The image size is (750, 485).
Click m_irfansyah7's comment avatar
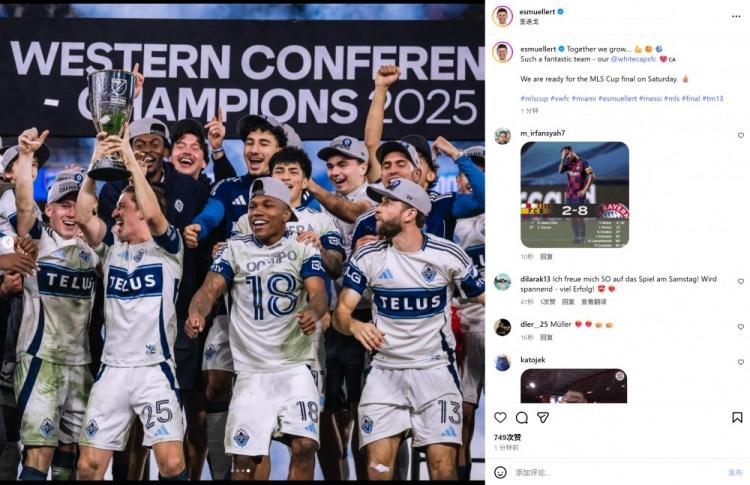pos(502,136)
